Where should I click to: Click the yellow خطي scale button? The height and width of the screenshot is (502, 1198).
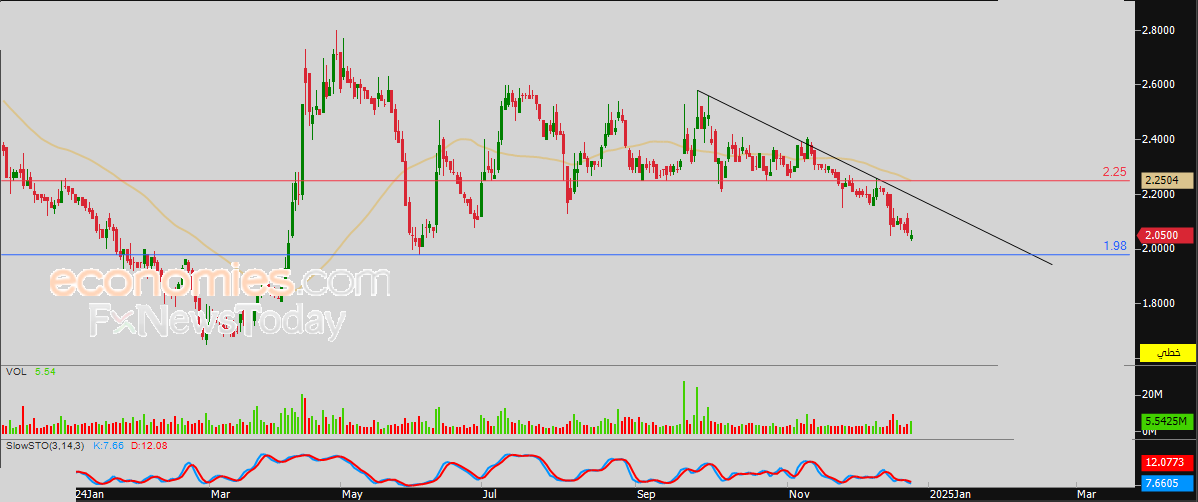coord(1167,353)
